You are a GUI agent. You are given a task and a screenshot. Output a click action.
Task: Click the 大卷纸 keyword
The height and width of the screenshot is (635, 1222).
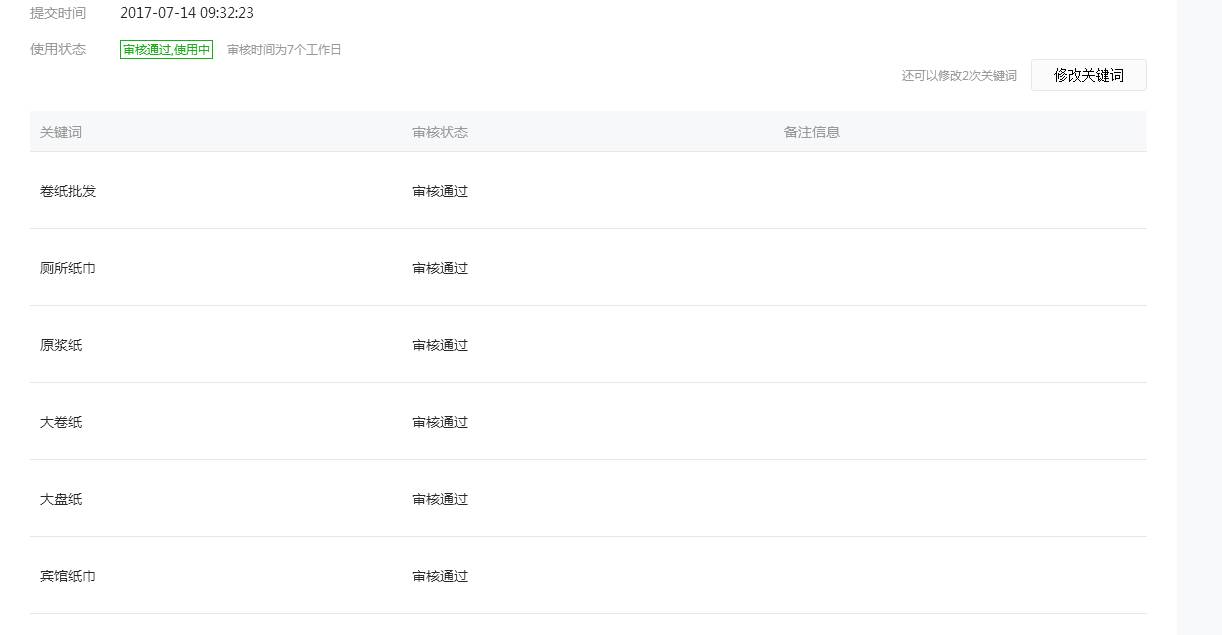pos(61,422)
